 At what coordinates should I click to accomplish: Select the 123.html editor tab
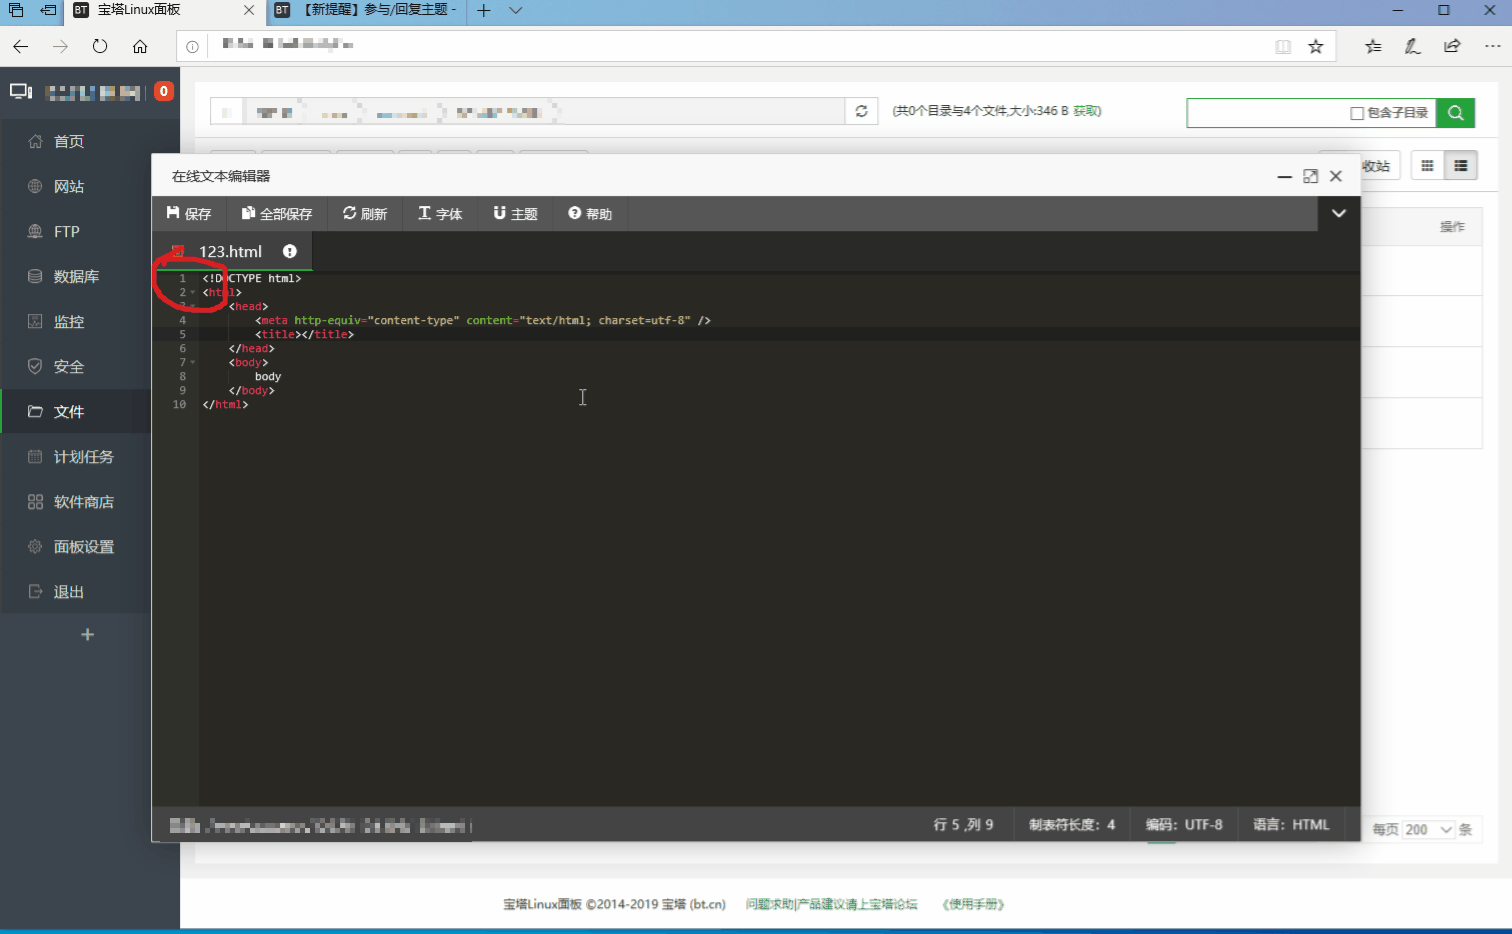pos(233,252)
